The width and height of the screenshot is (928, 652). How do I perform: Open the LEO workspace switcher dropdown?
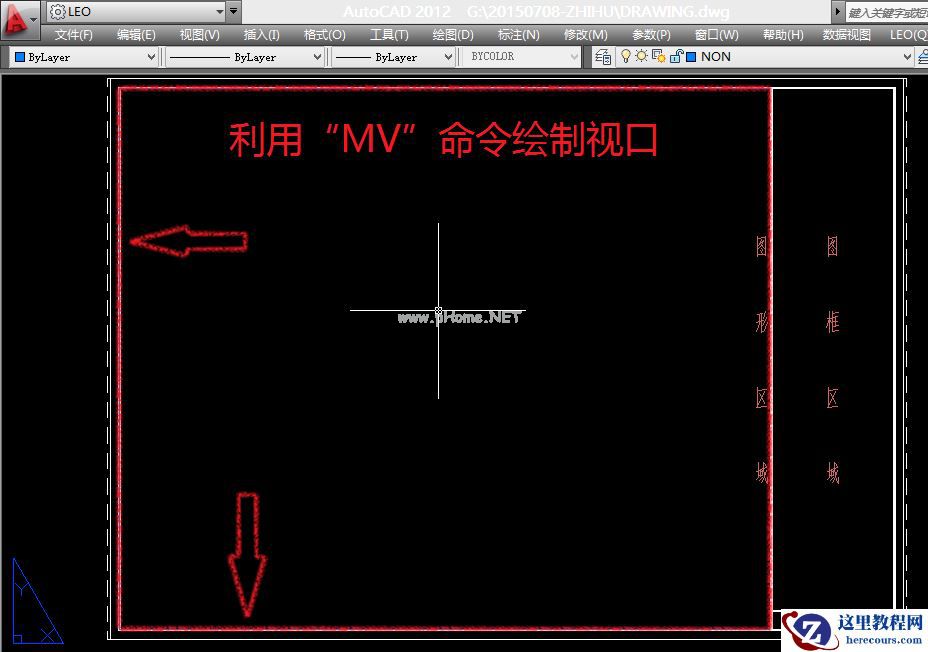pos(136,11)
